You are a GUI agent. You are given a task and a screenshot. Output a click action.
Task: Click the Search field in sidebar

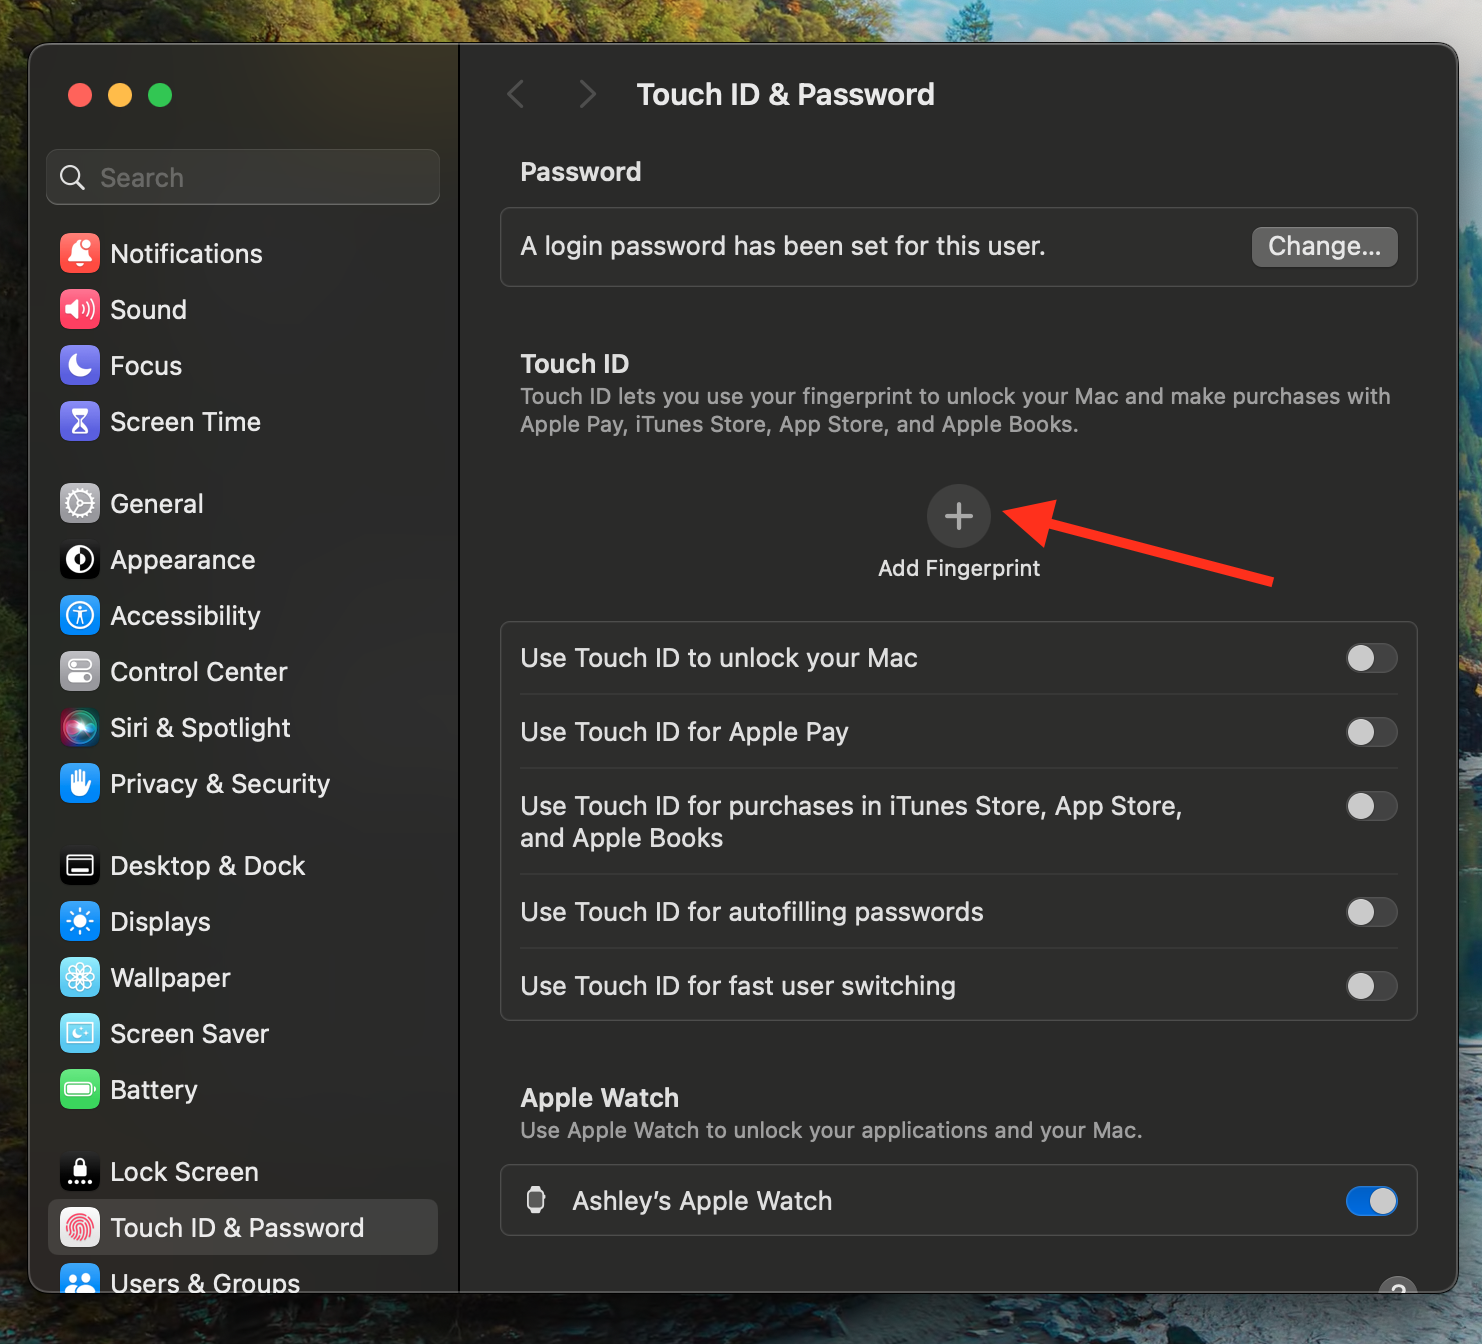tap(243, 178)
